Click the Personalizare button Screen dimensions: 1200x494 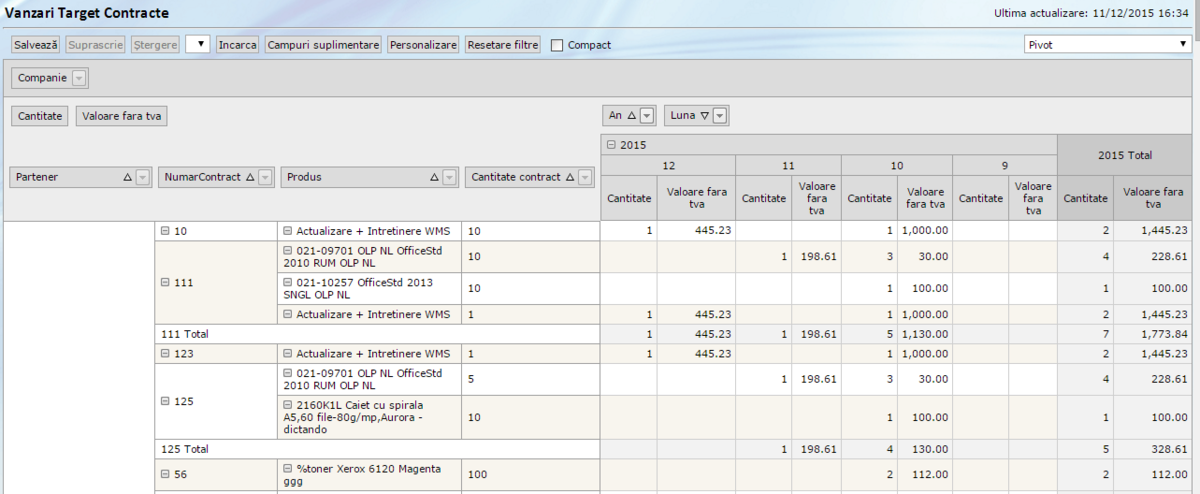[423, 45]
